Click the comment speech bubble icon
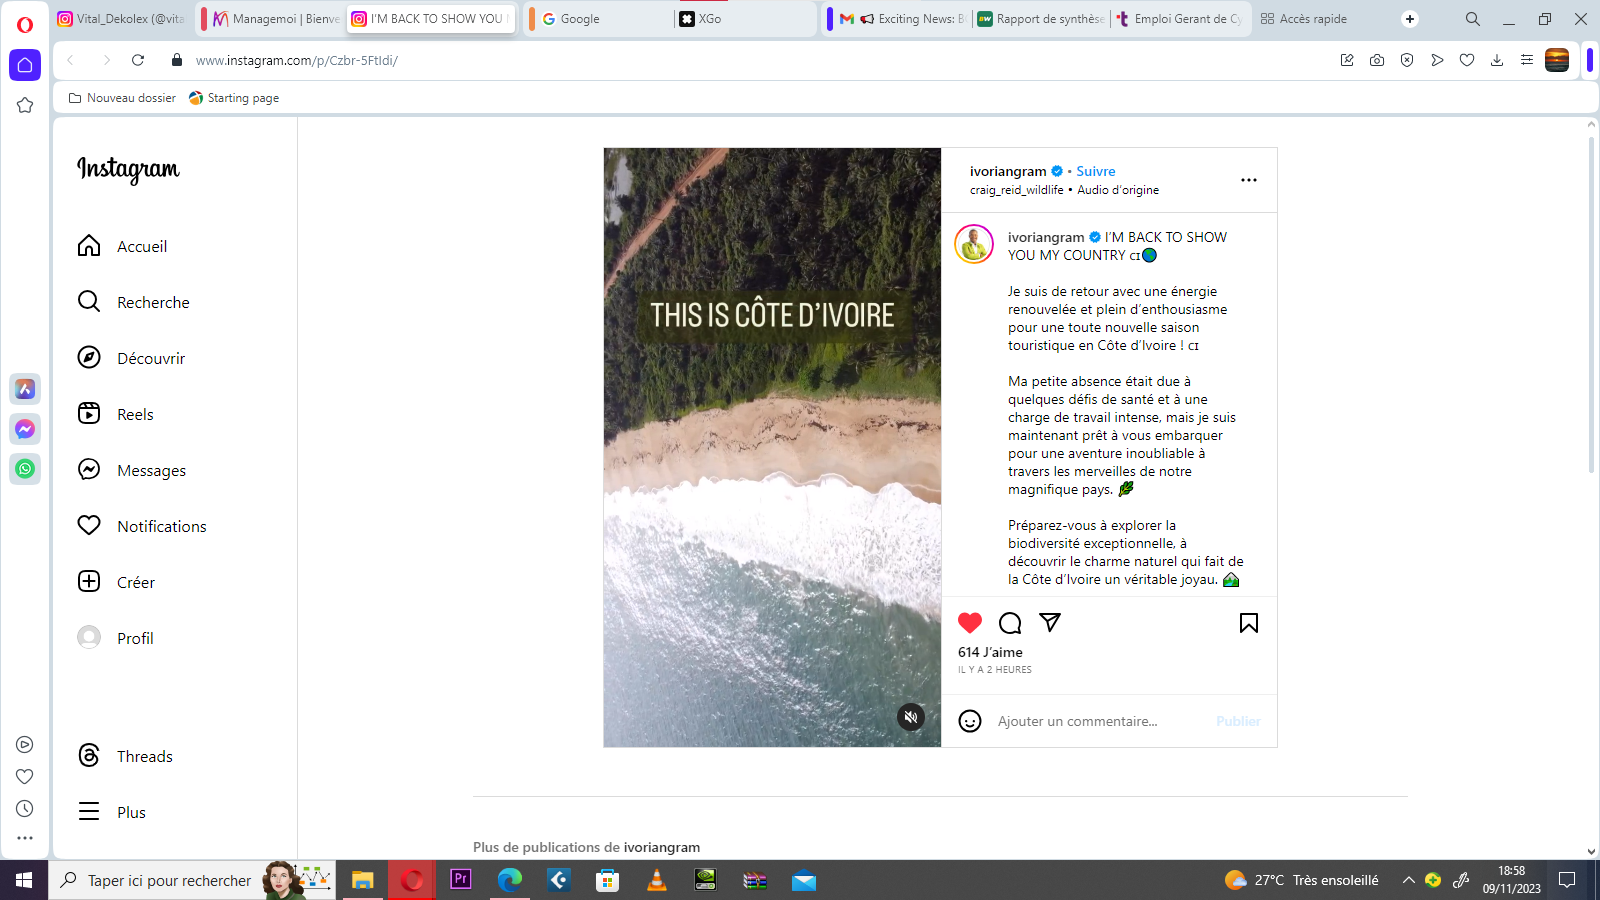 [x=1010, y=623]
